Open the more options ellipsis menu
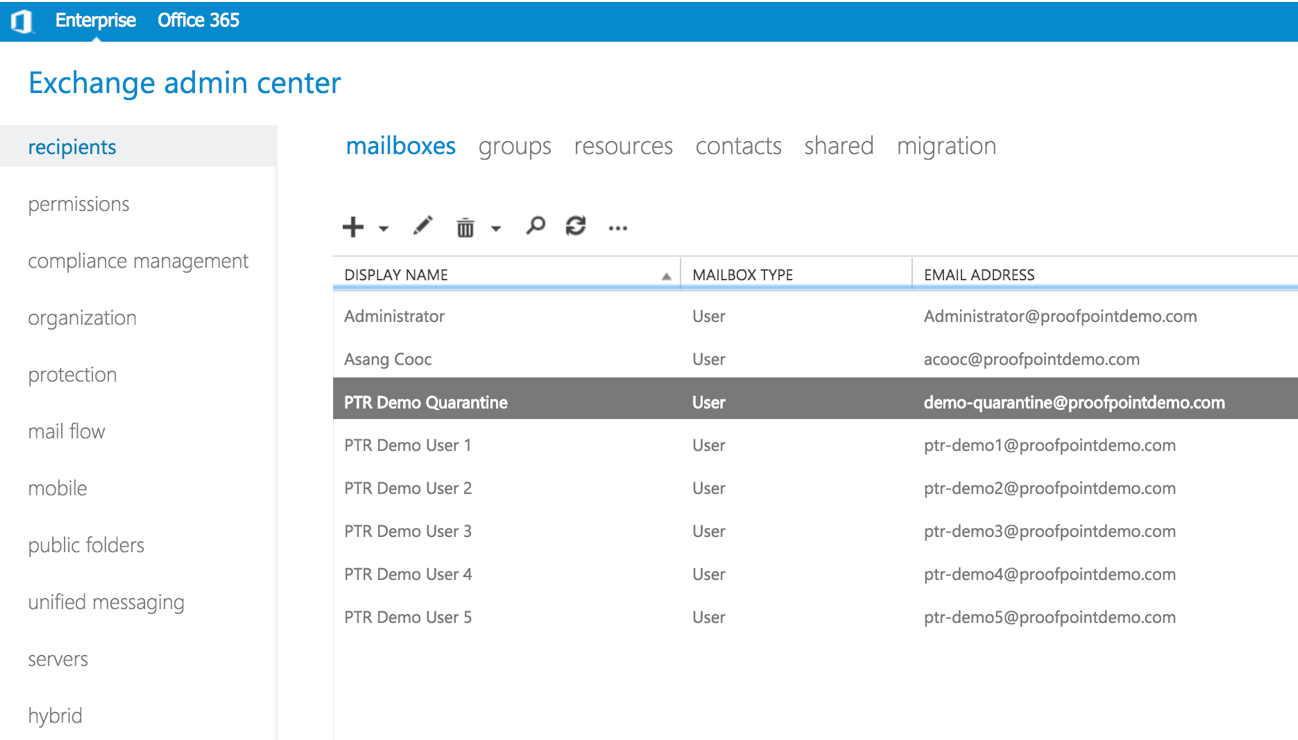Screen dimensions: 1298x740 pyautogui.click(x=618, y=228)
